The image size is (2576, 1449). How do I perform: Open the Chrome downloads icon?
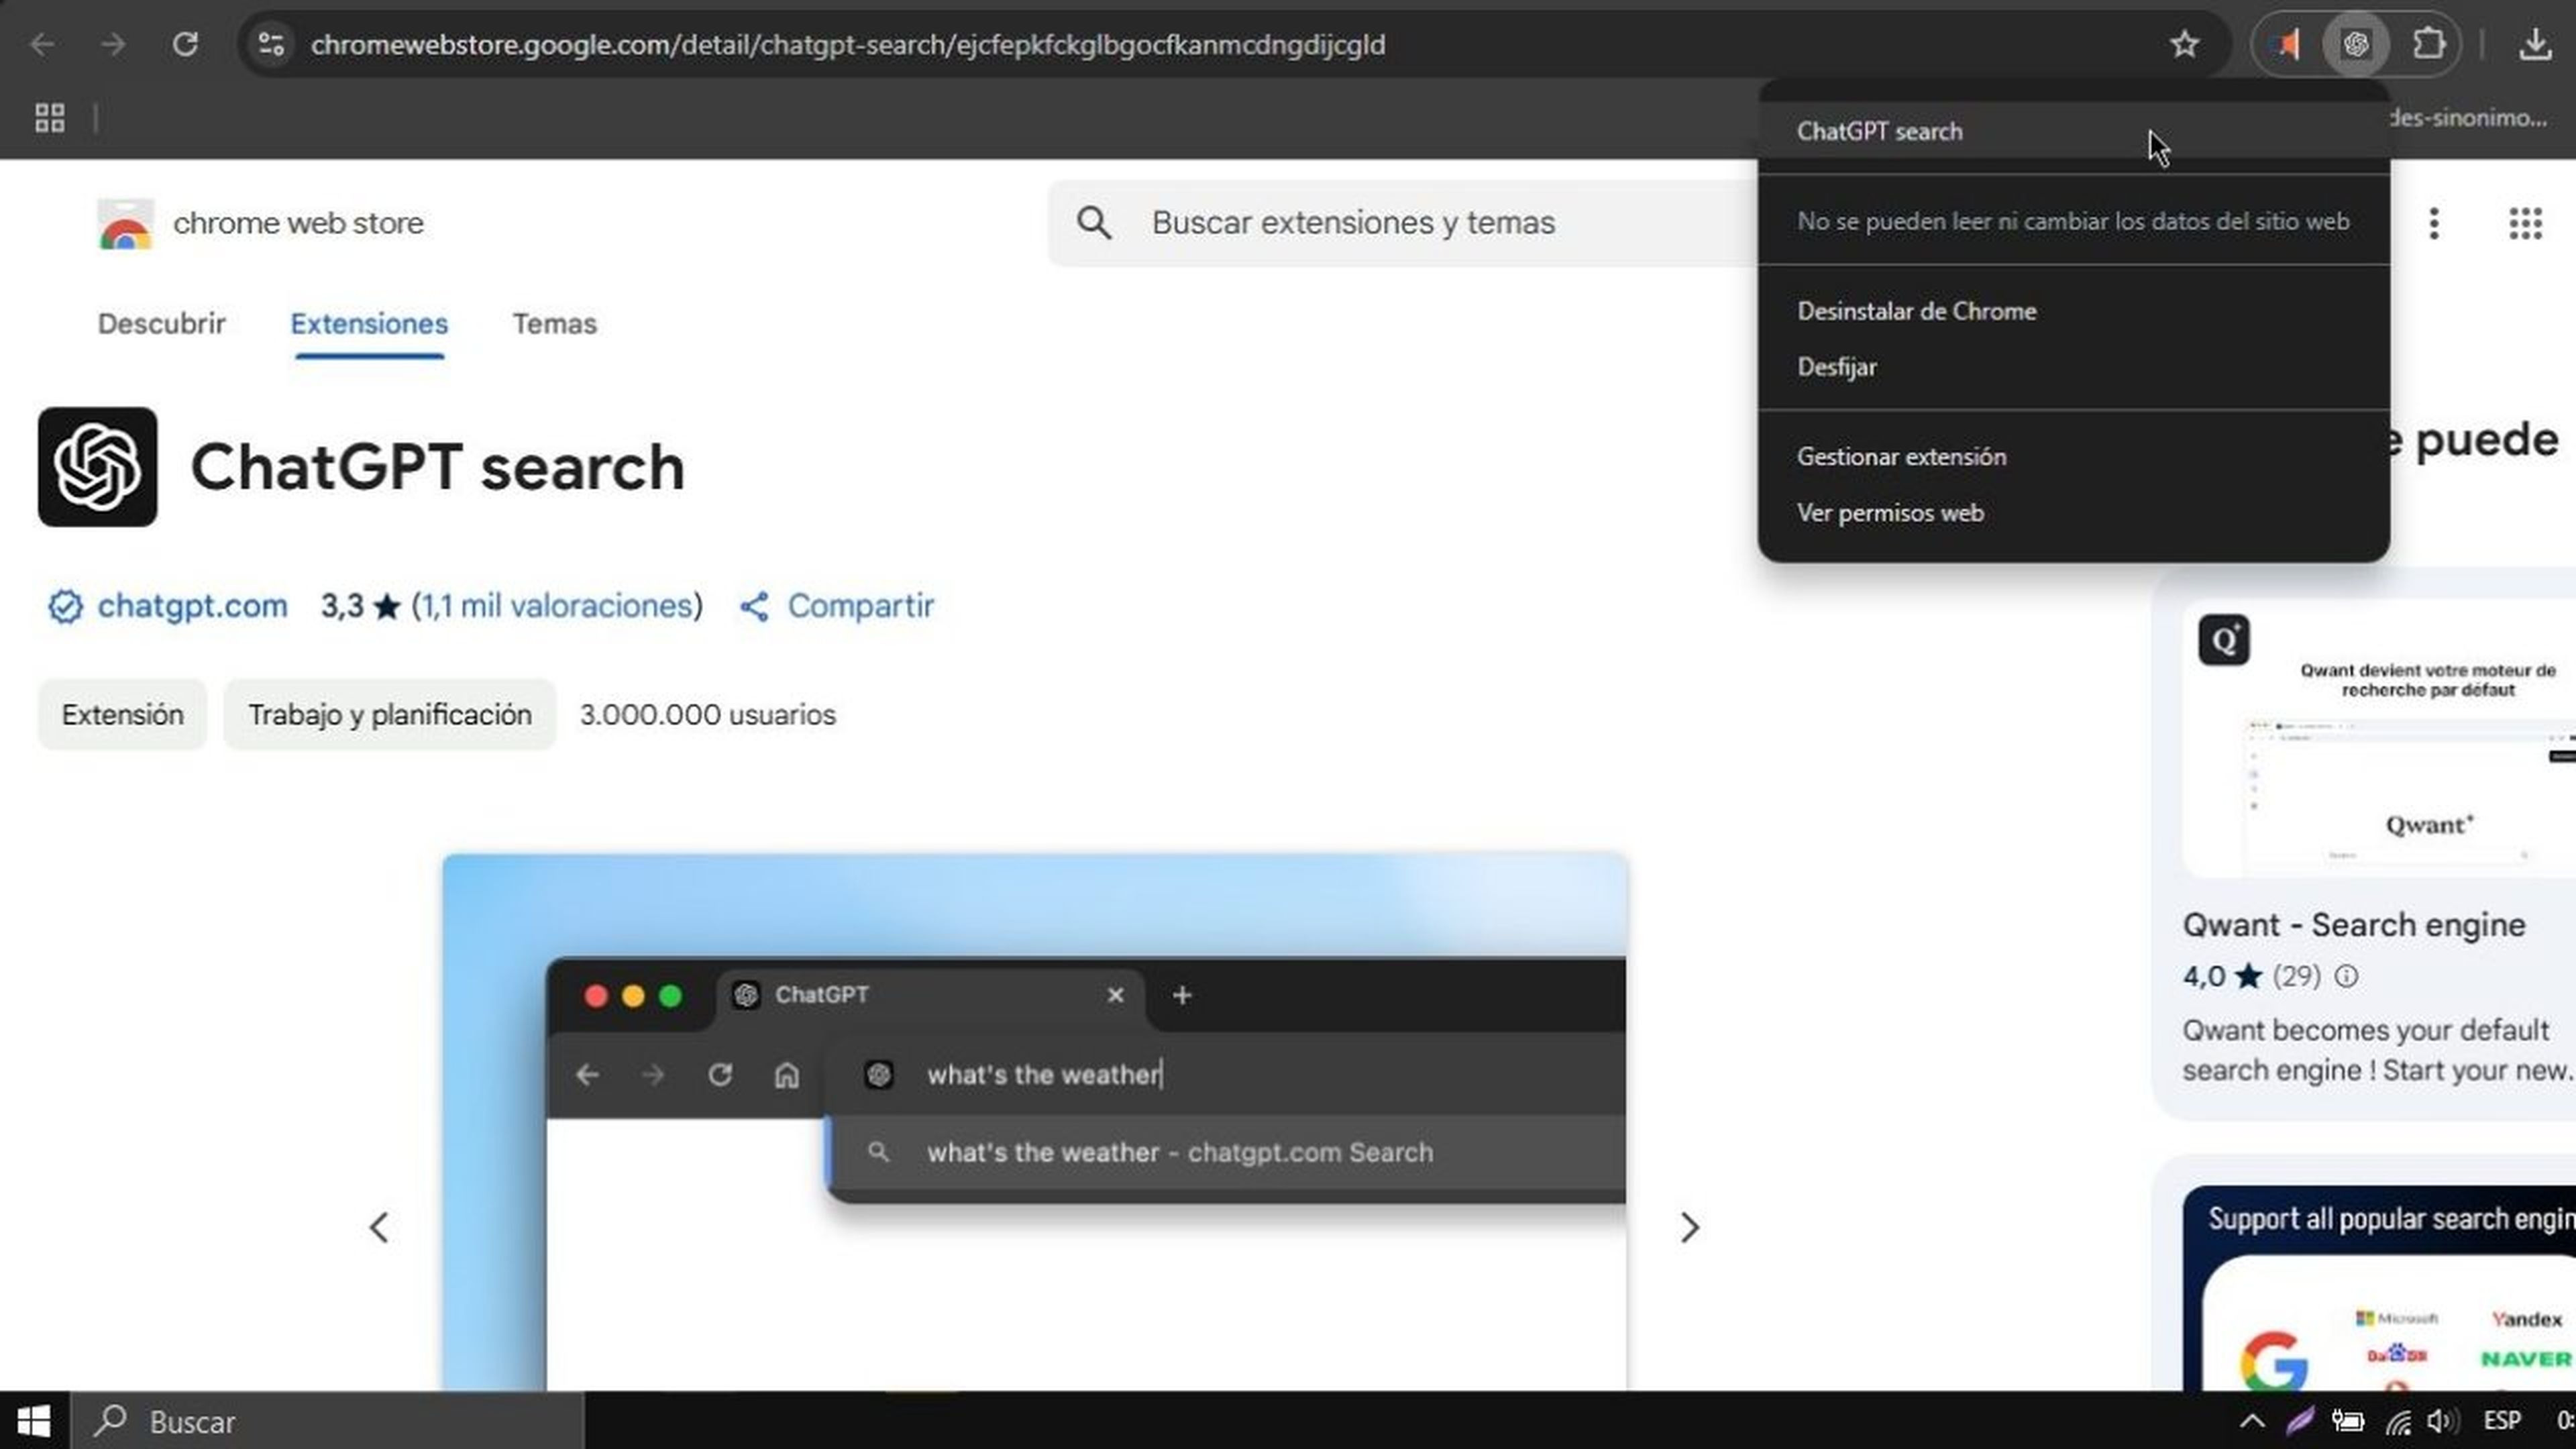coord(2535,44)
